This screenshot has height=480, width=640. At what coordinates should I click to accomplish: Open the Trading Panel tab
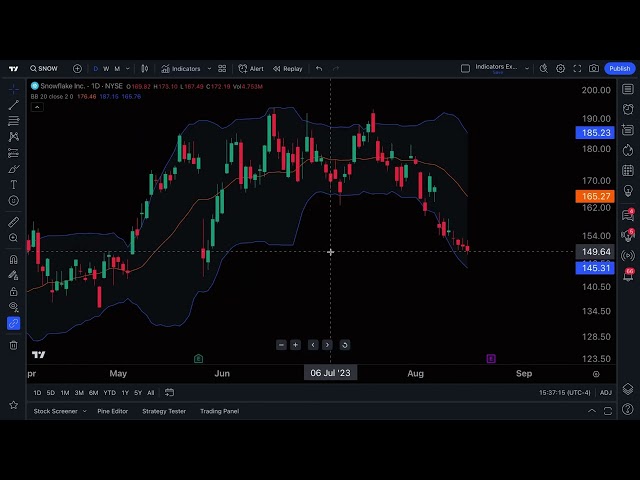[x=220, y=411]
